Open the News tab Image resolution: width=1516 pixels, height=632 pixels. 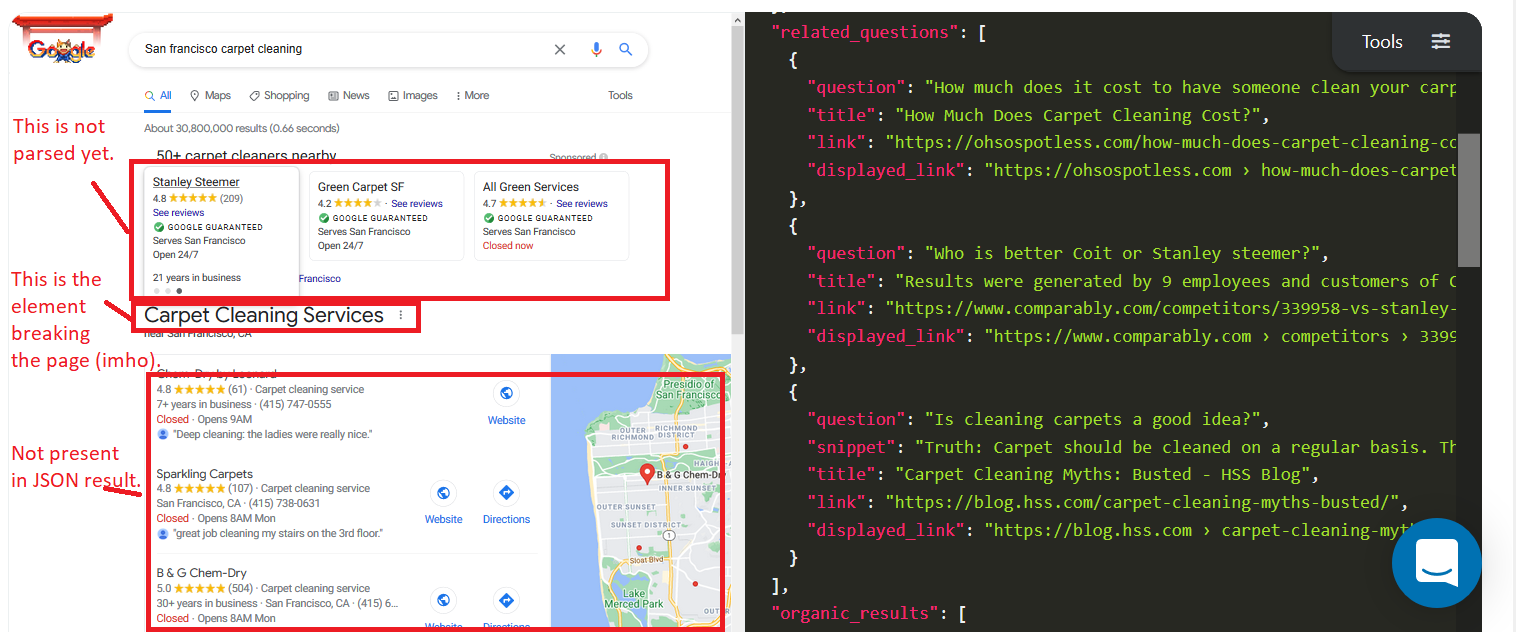point(348,96)
